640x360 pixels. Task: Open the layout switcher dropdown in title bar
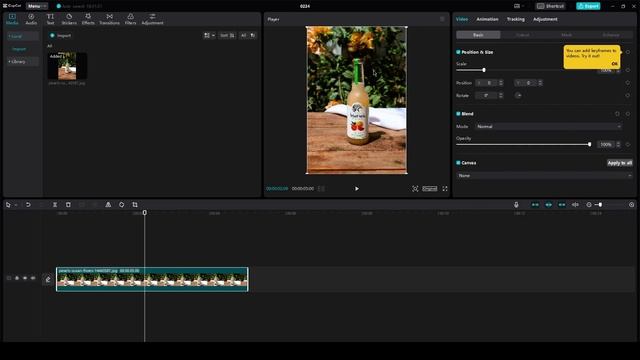(x=519, y=6)
